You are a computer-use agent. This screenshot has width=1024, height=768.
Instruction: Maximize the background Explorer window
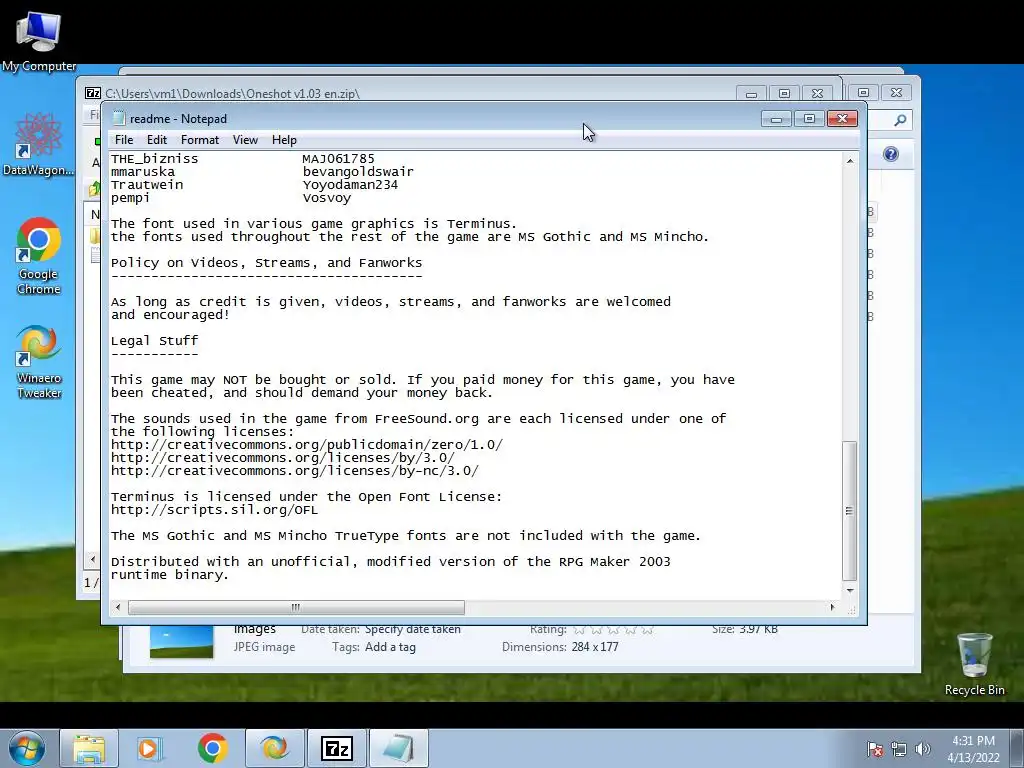click(x=863, y=93)
